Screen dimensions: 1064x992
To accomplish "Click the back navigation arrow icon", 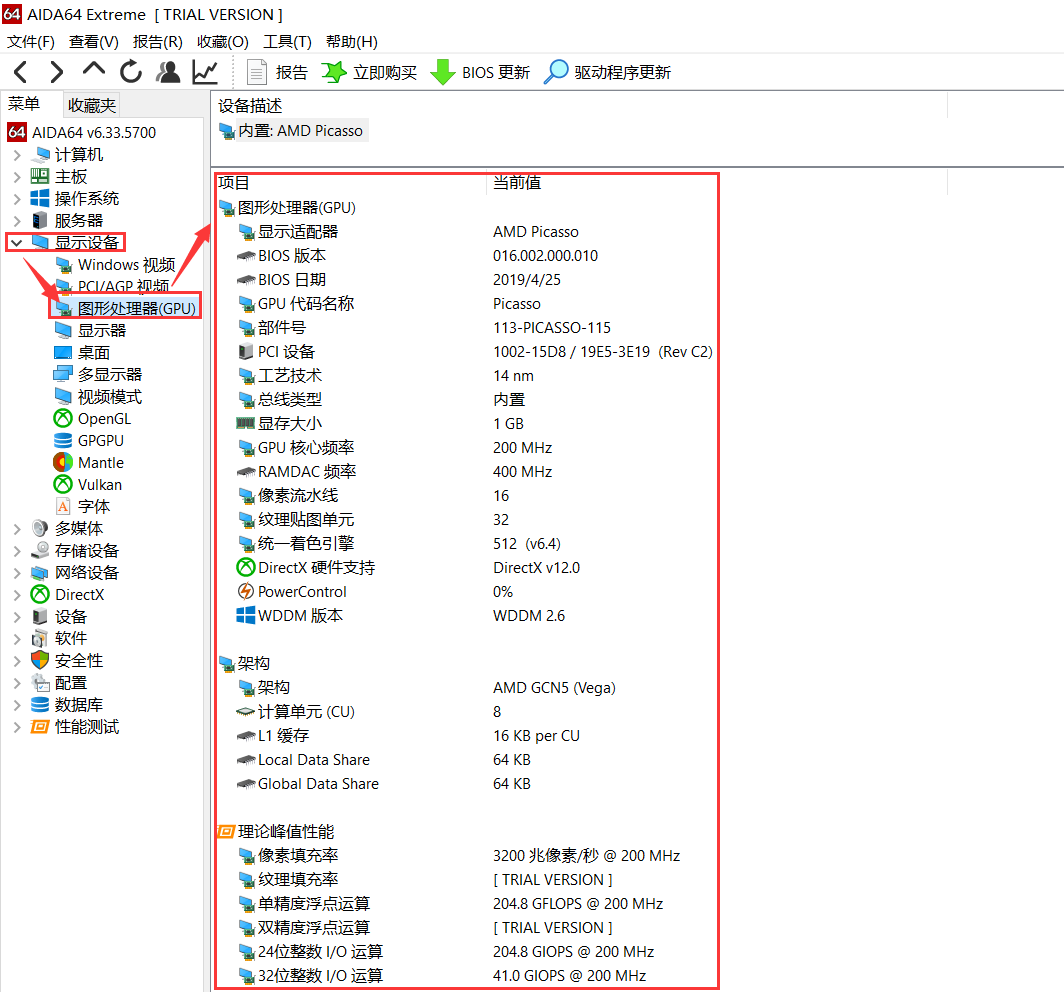I will click(x=20, y=71).
